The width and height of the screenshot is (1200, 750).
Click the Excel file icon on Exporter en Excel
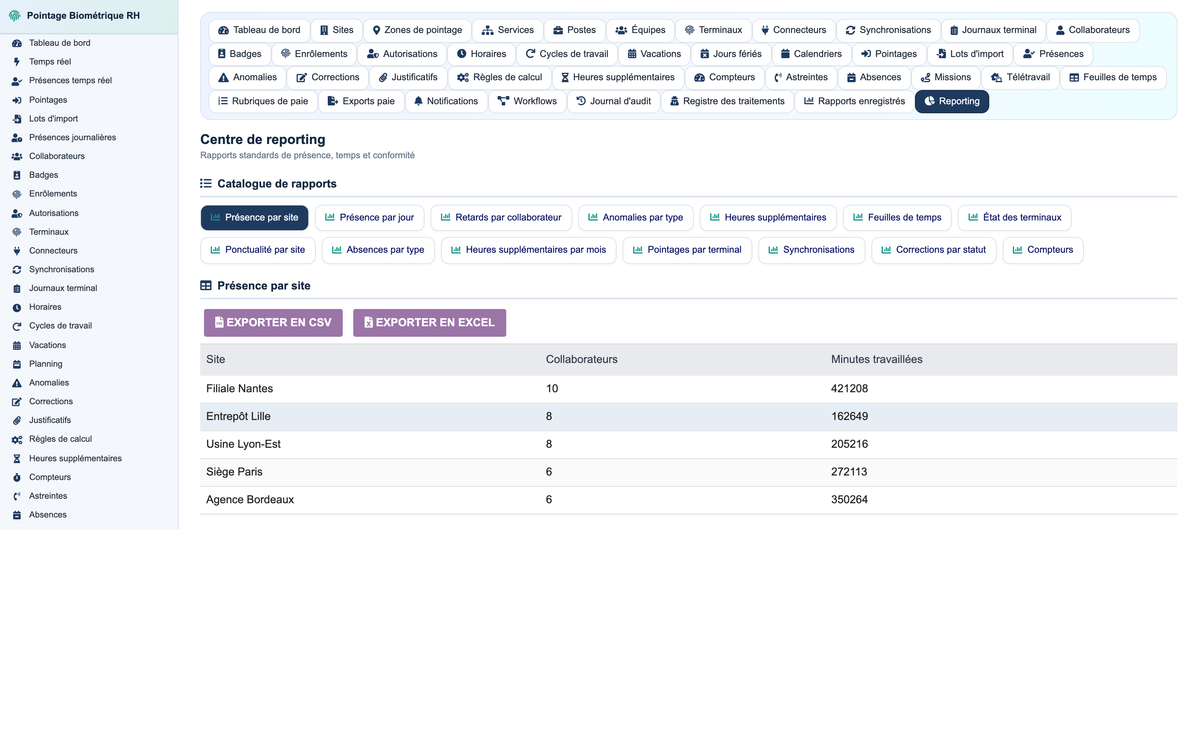point(368,323)
